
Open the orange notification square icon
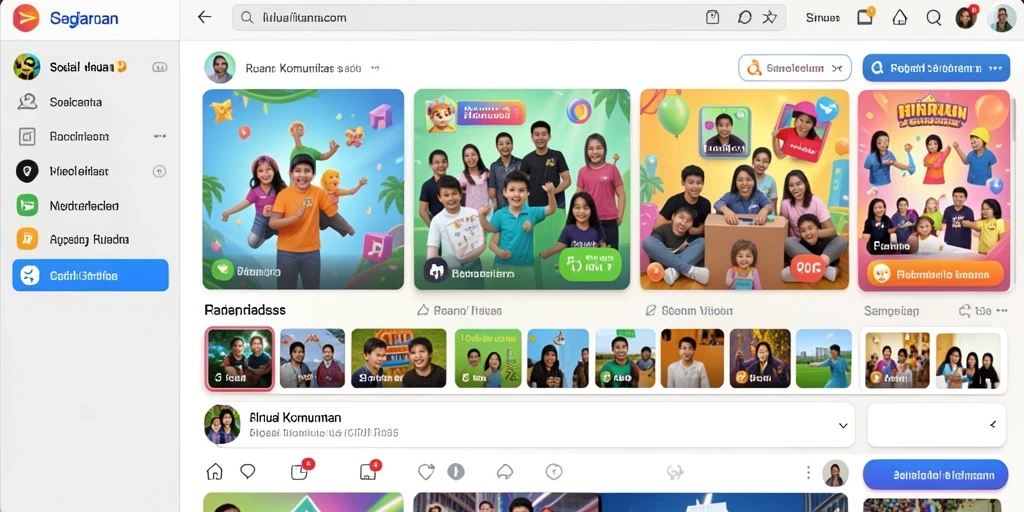pyautogui.click(x=865, y=17)
